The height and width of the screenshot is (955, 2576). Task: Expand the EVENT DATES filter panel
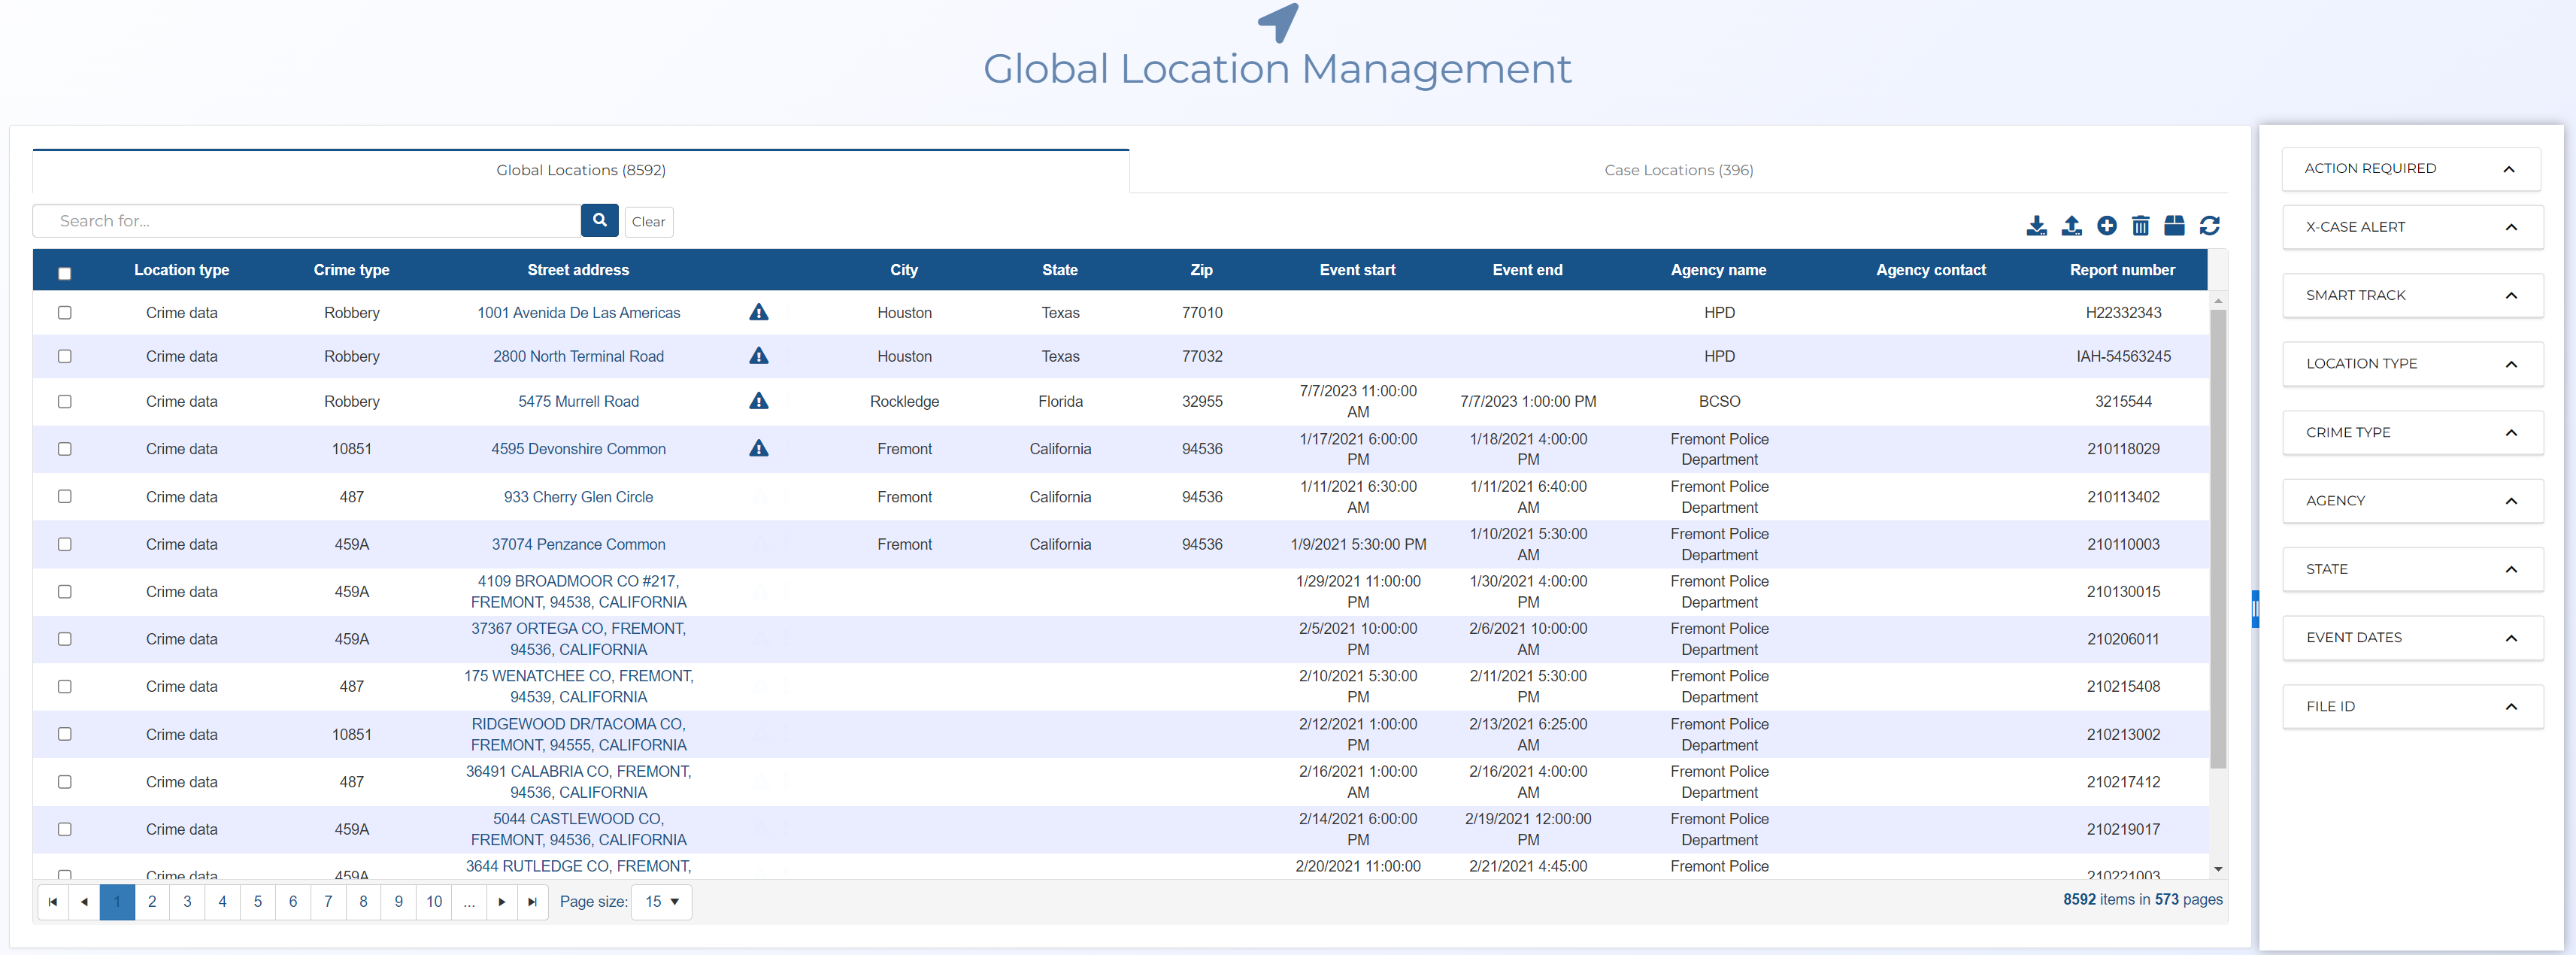[2411, 637]
